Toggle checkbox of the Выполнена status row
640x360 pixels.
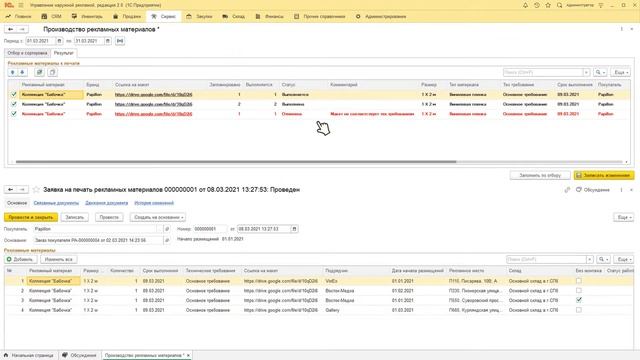click(x=14, y=104)
